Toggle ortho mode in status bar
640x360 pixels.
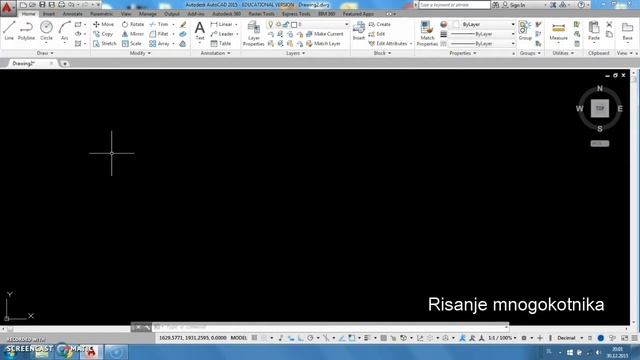coord(300,338)
